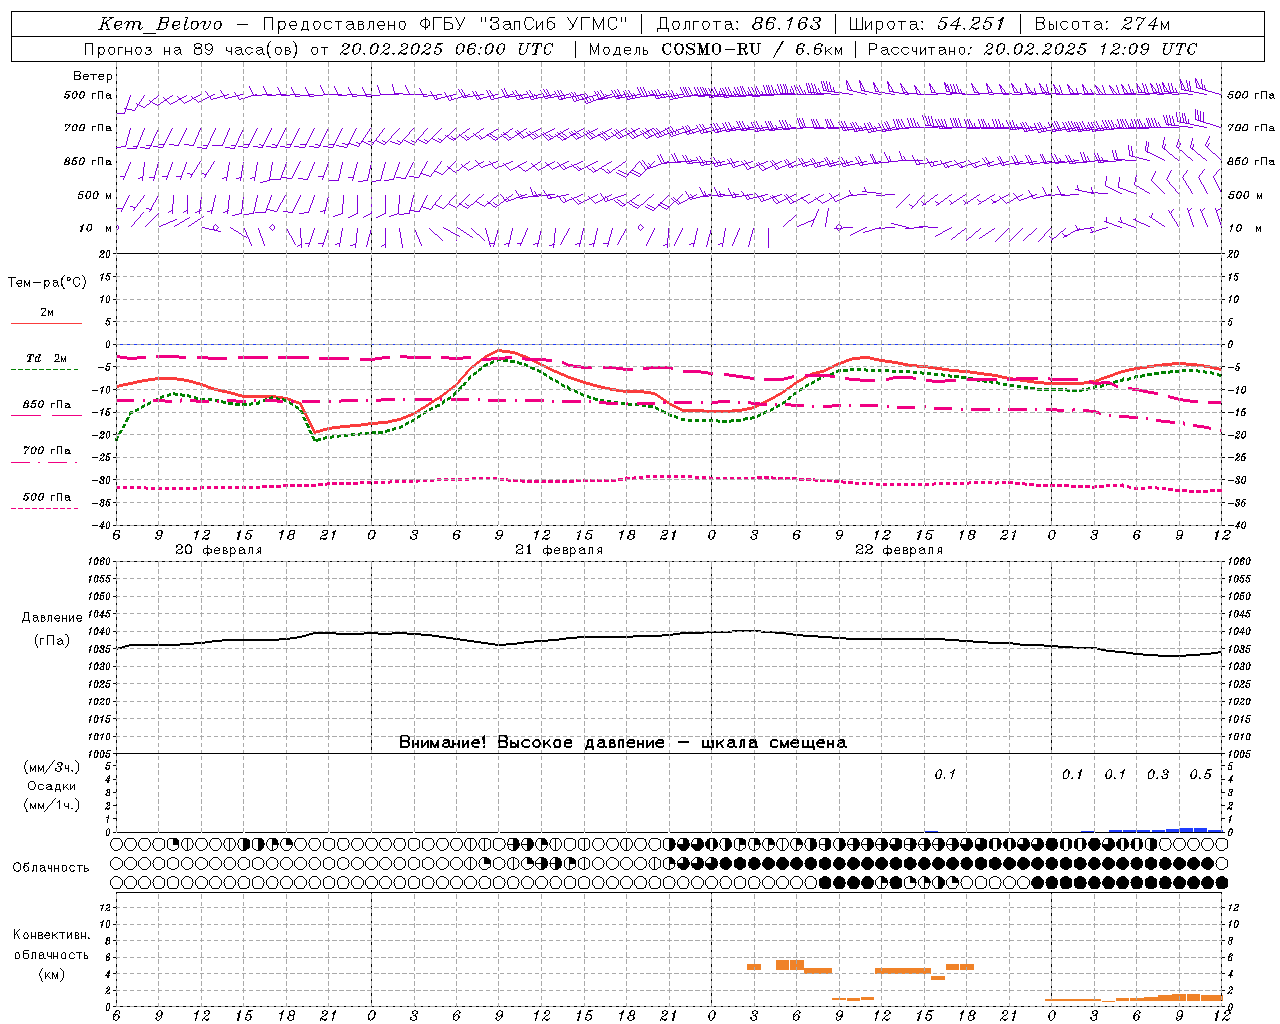Select the Рассчитано: 20.02.2025 12:09 UTC text
This screenshot has width=1280, height=1024.
pyautogui.click(x=1032, y=49)
